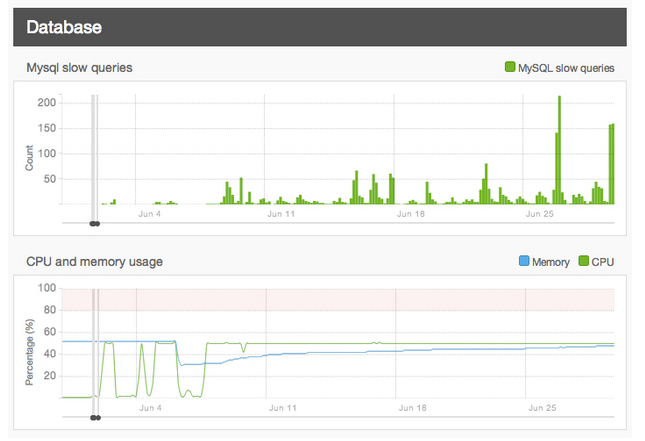Toggle the MySQL slow queries legend swatch
645x441 pixels.
[x=510, y=67]
